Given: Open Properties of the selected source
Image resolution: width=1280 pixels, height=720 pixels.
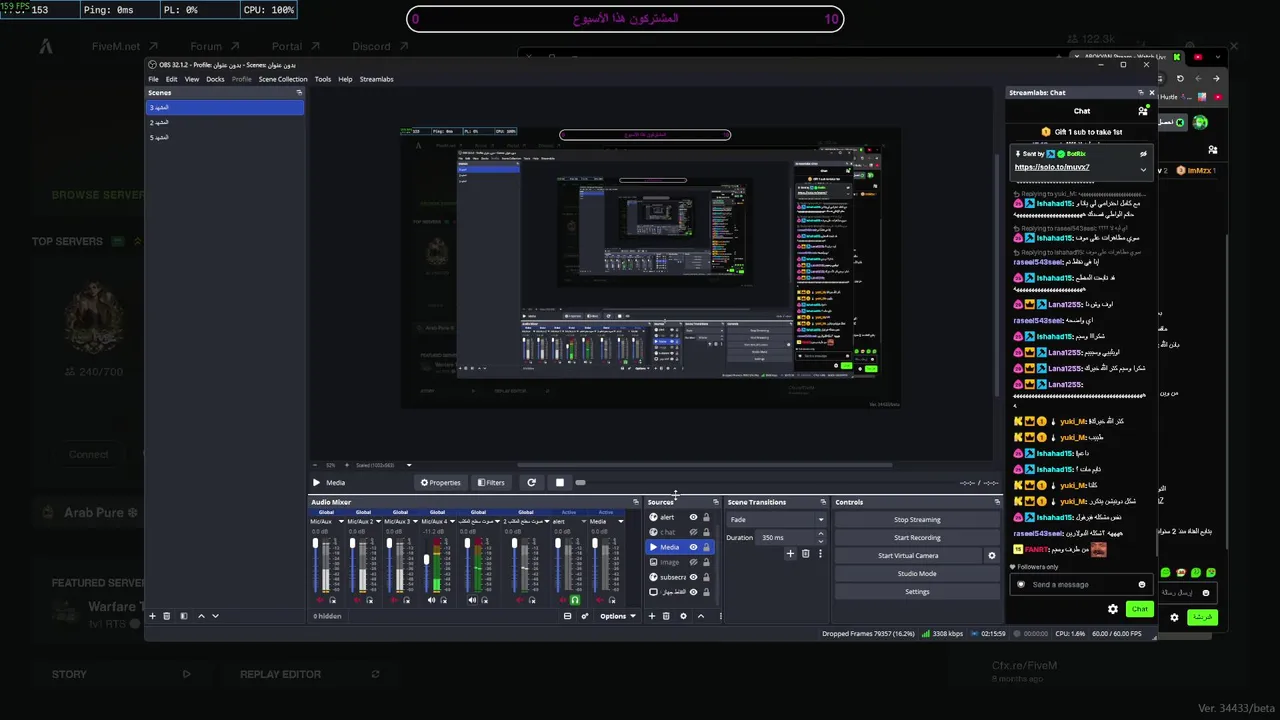Looking at the screenshot, I should click(x=441, y=483).
